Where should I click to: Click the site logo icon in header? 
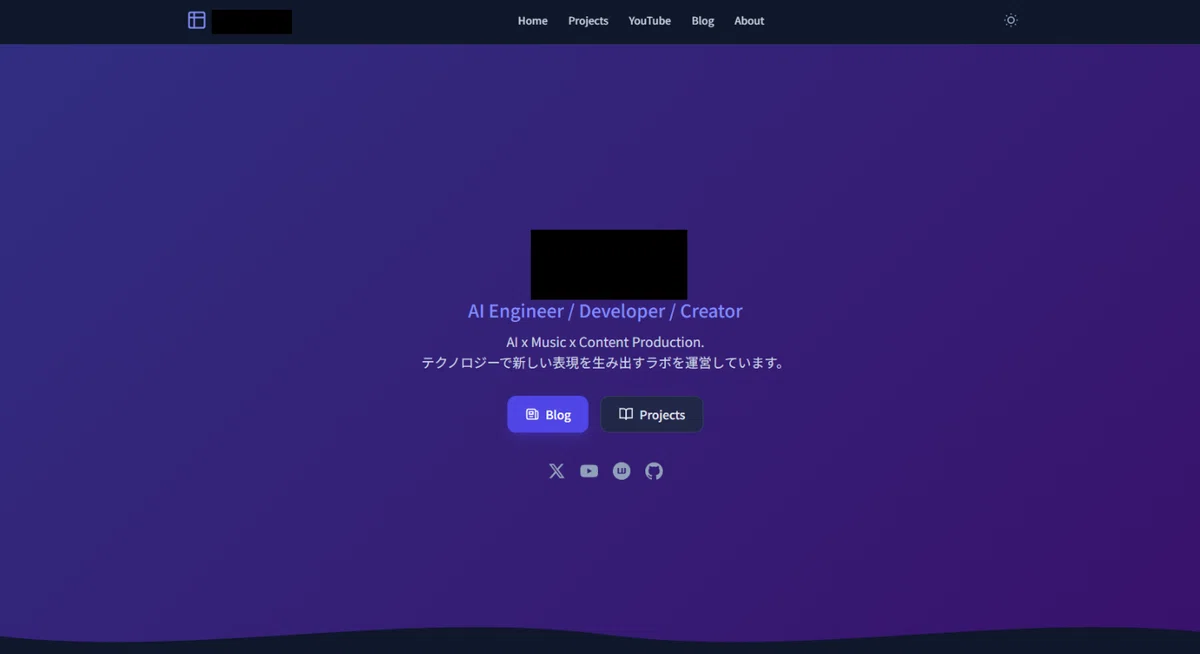click(197, 20)
